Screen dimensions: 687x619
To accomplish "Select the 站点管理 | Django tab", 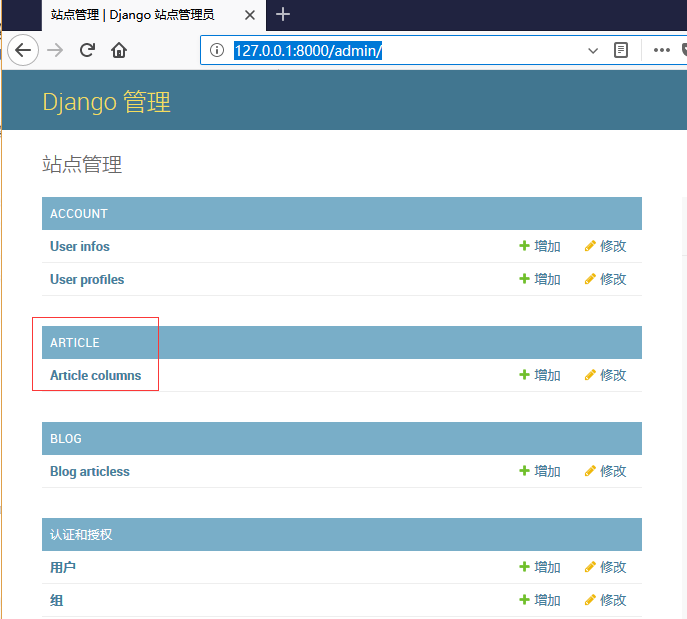I will pos(154,15).
